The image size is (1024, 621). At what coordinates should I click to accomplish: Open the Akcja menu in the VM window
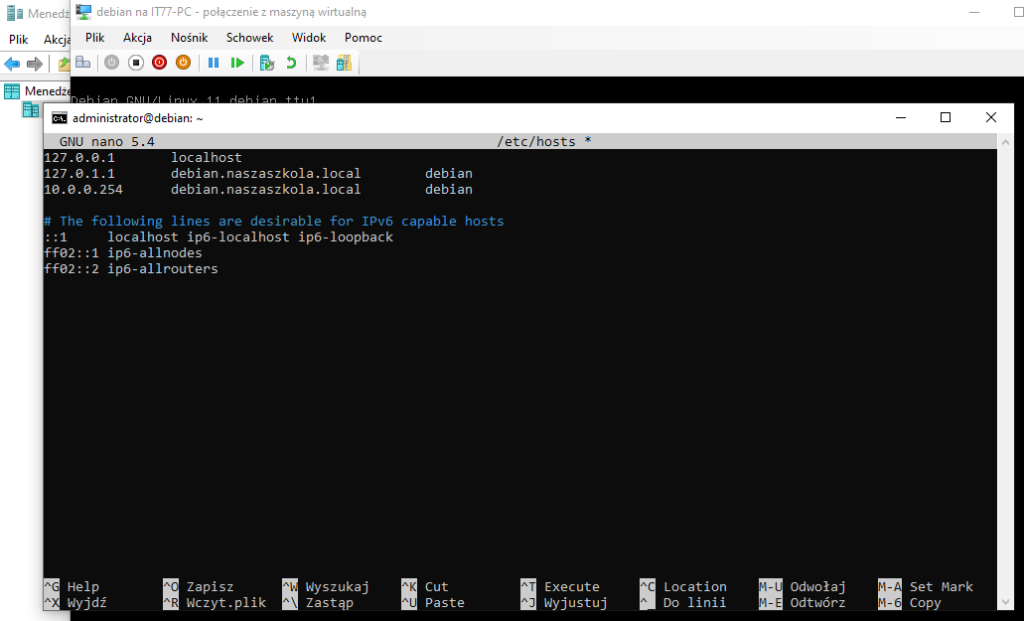click(x=137, y=37)
